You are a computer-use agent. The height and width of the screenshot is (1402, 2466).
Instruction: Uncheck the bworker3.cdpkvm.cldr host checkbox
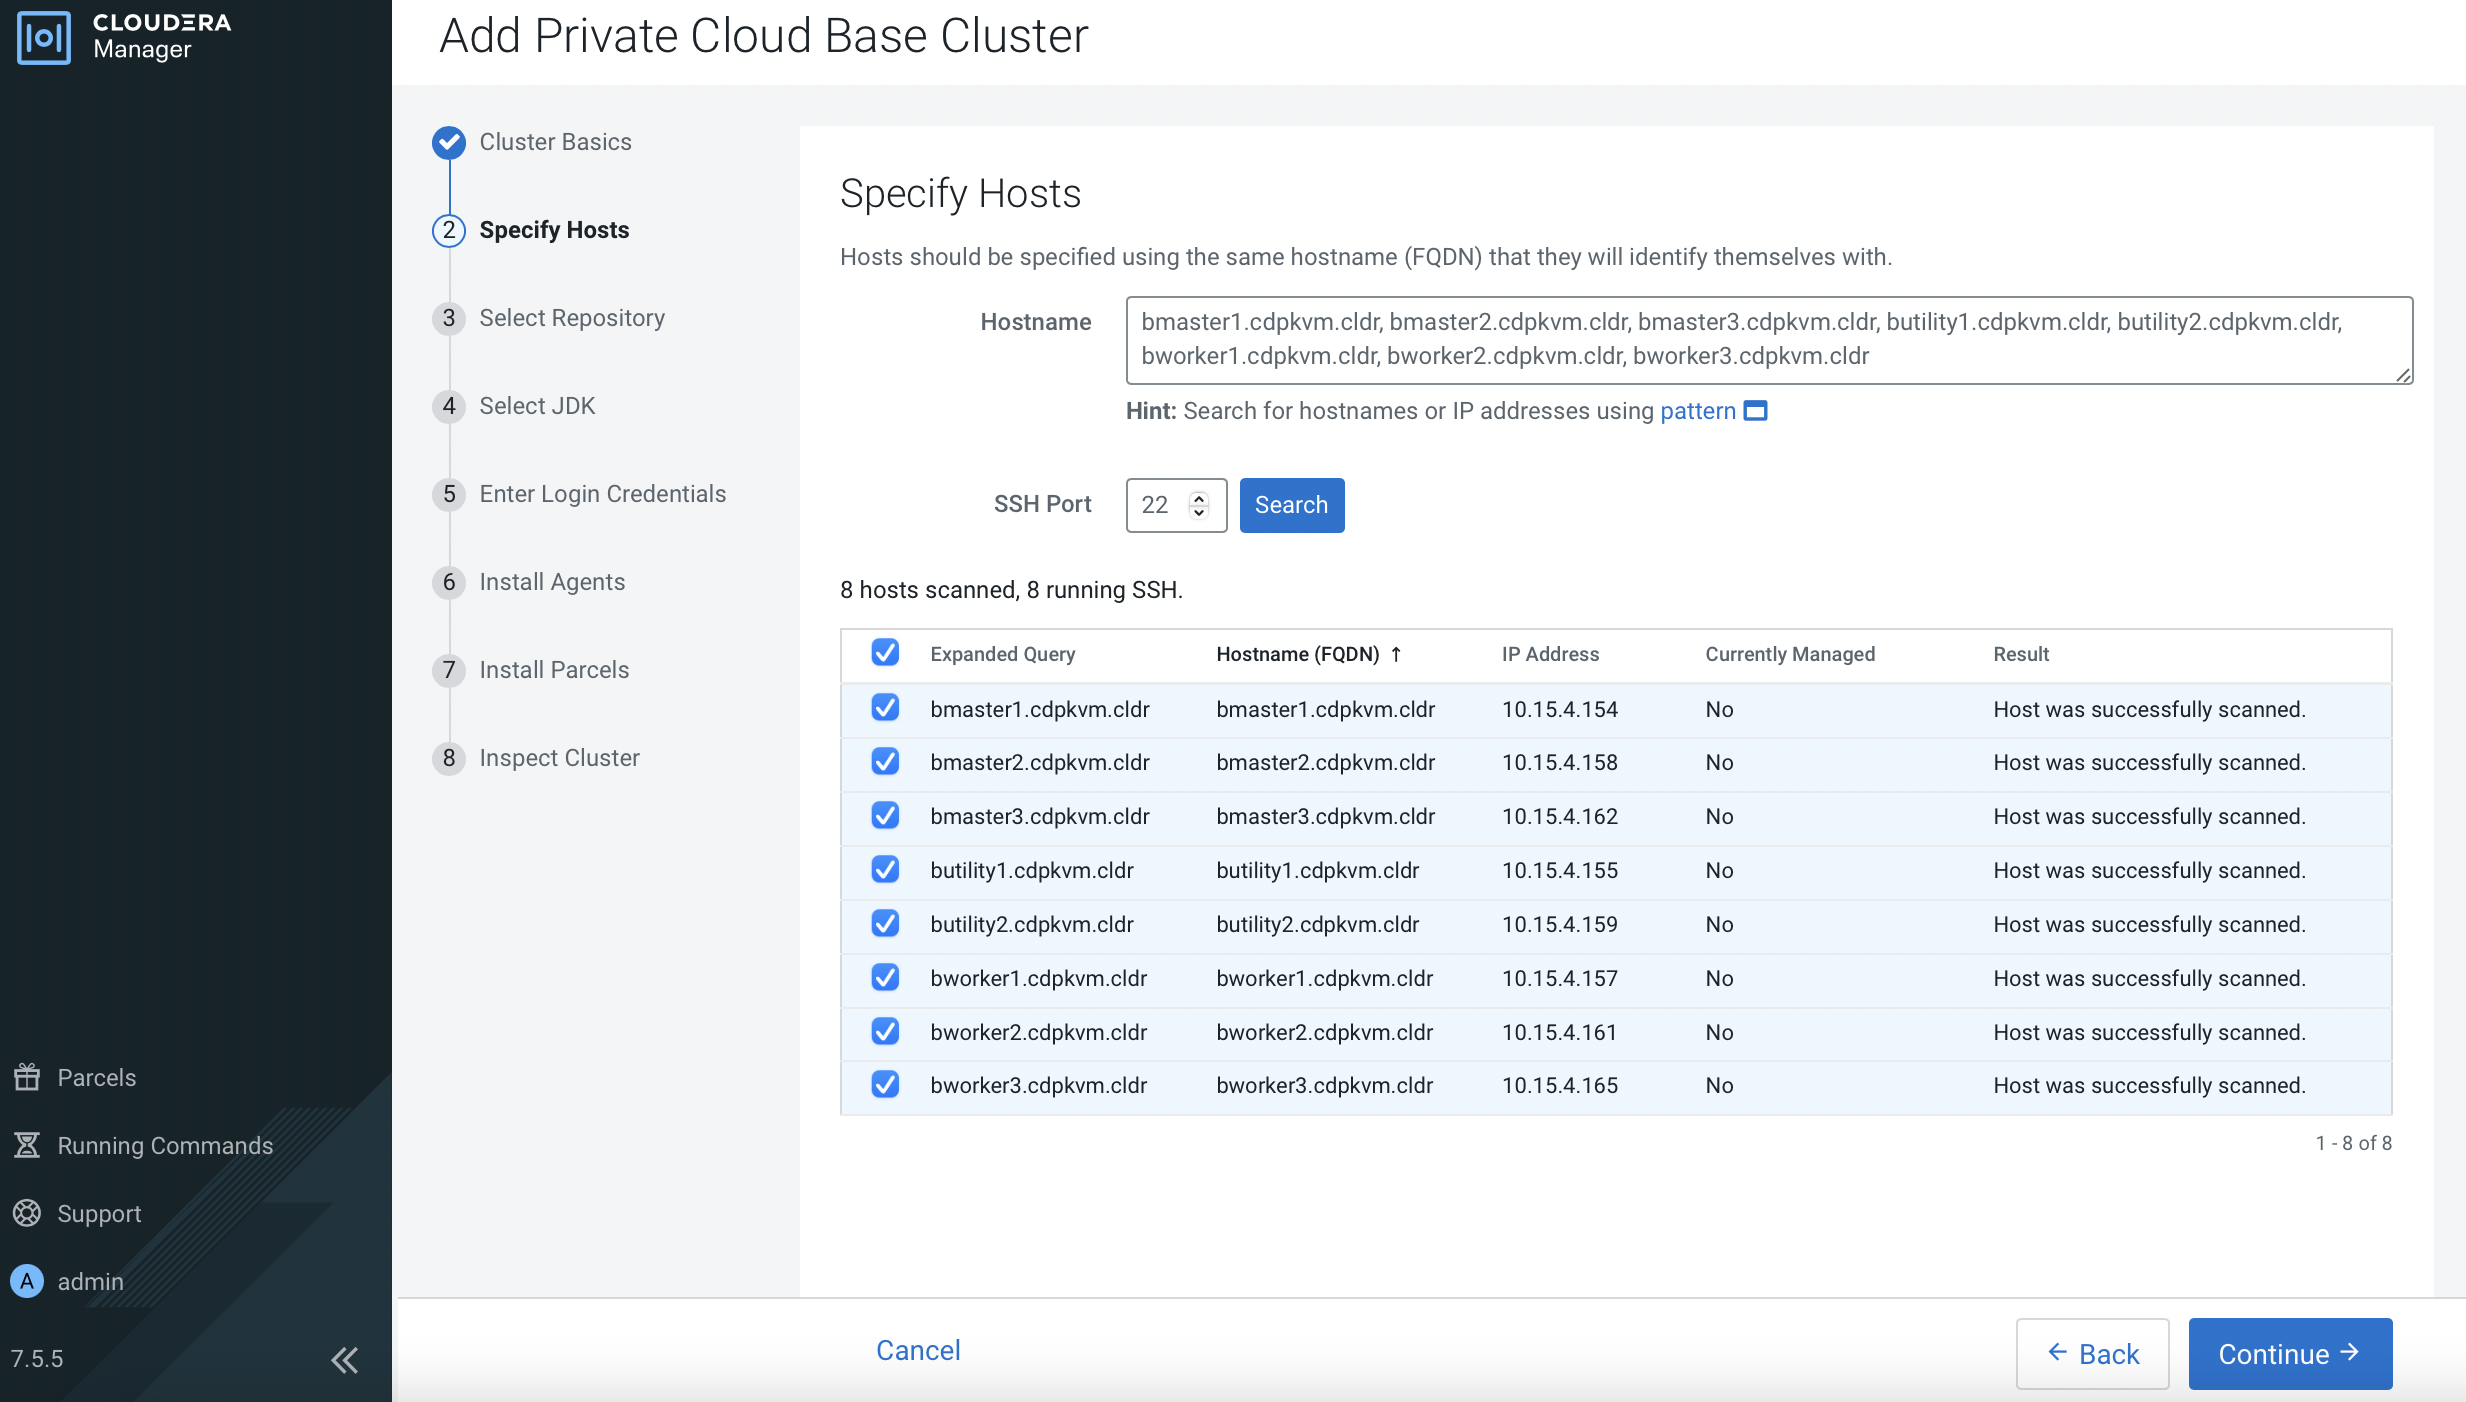[885, 1085]
